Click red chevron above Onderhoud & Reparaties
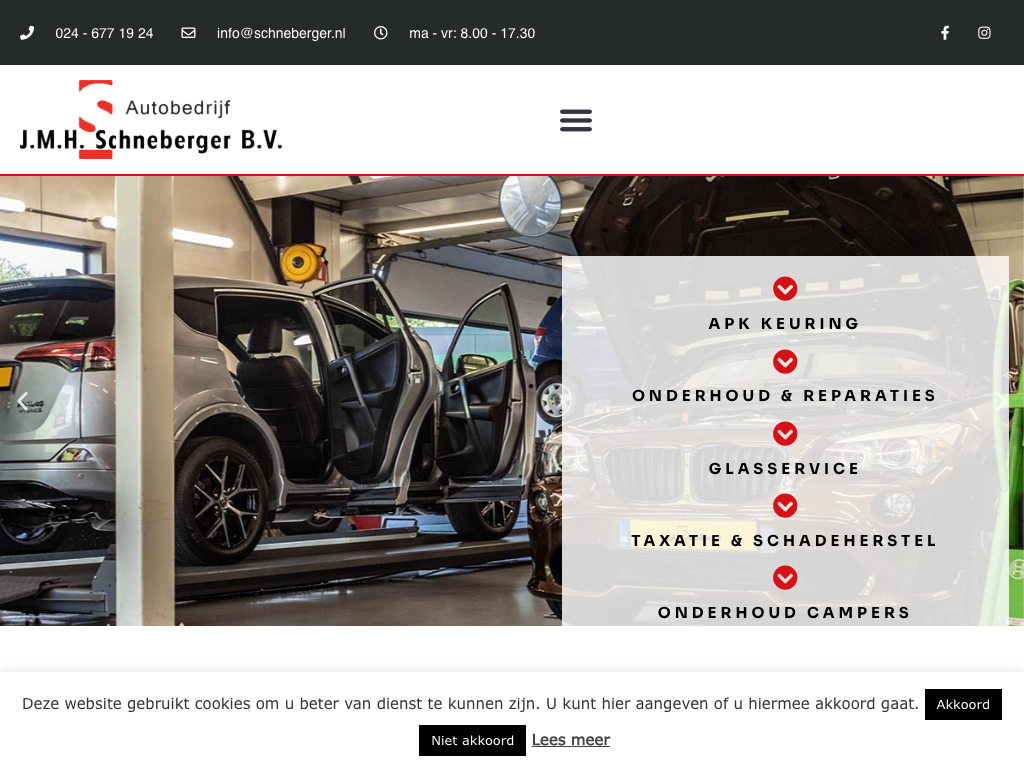This screenshot has height=768, width=1024. [x=785, y=361]
